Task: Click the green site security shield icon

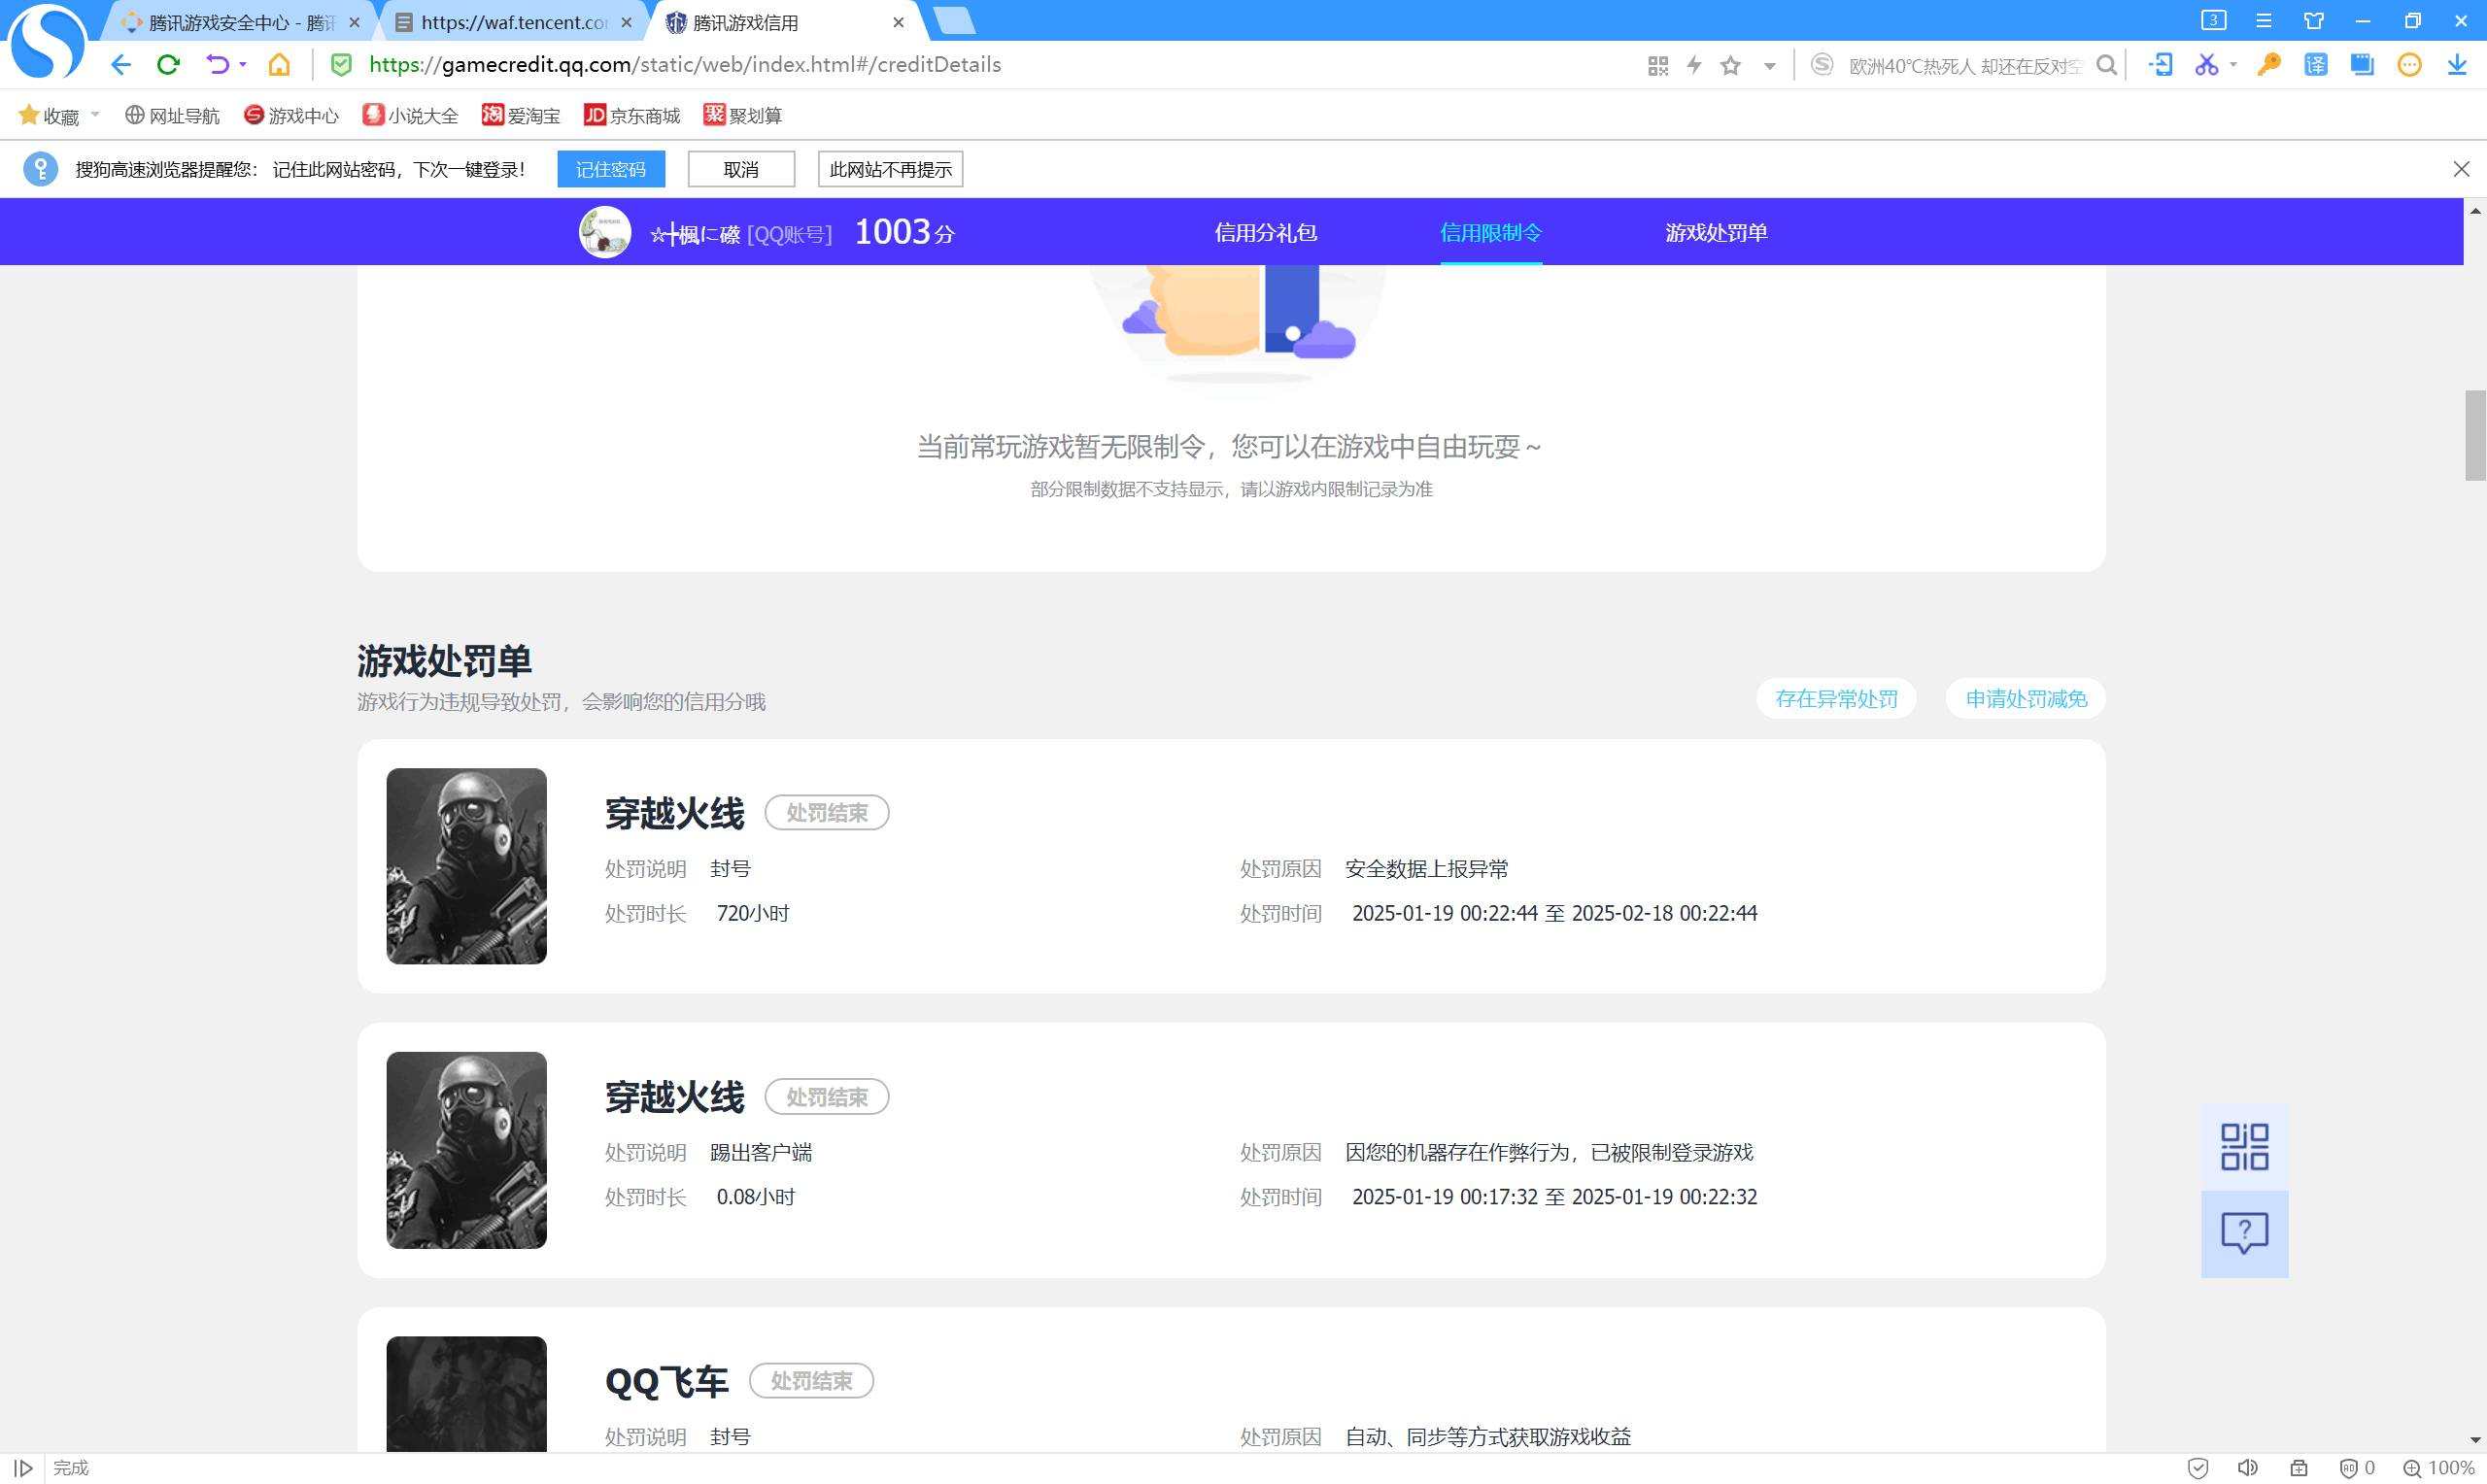Action: (341, 65)
